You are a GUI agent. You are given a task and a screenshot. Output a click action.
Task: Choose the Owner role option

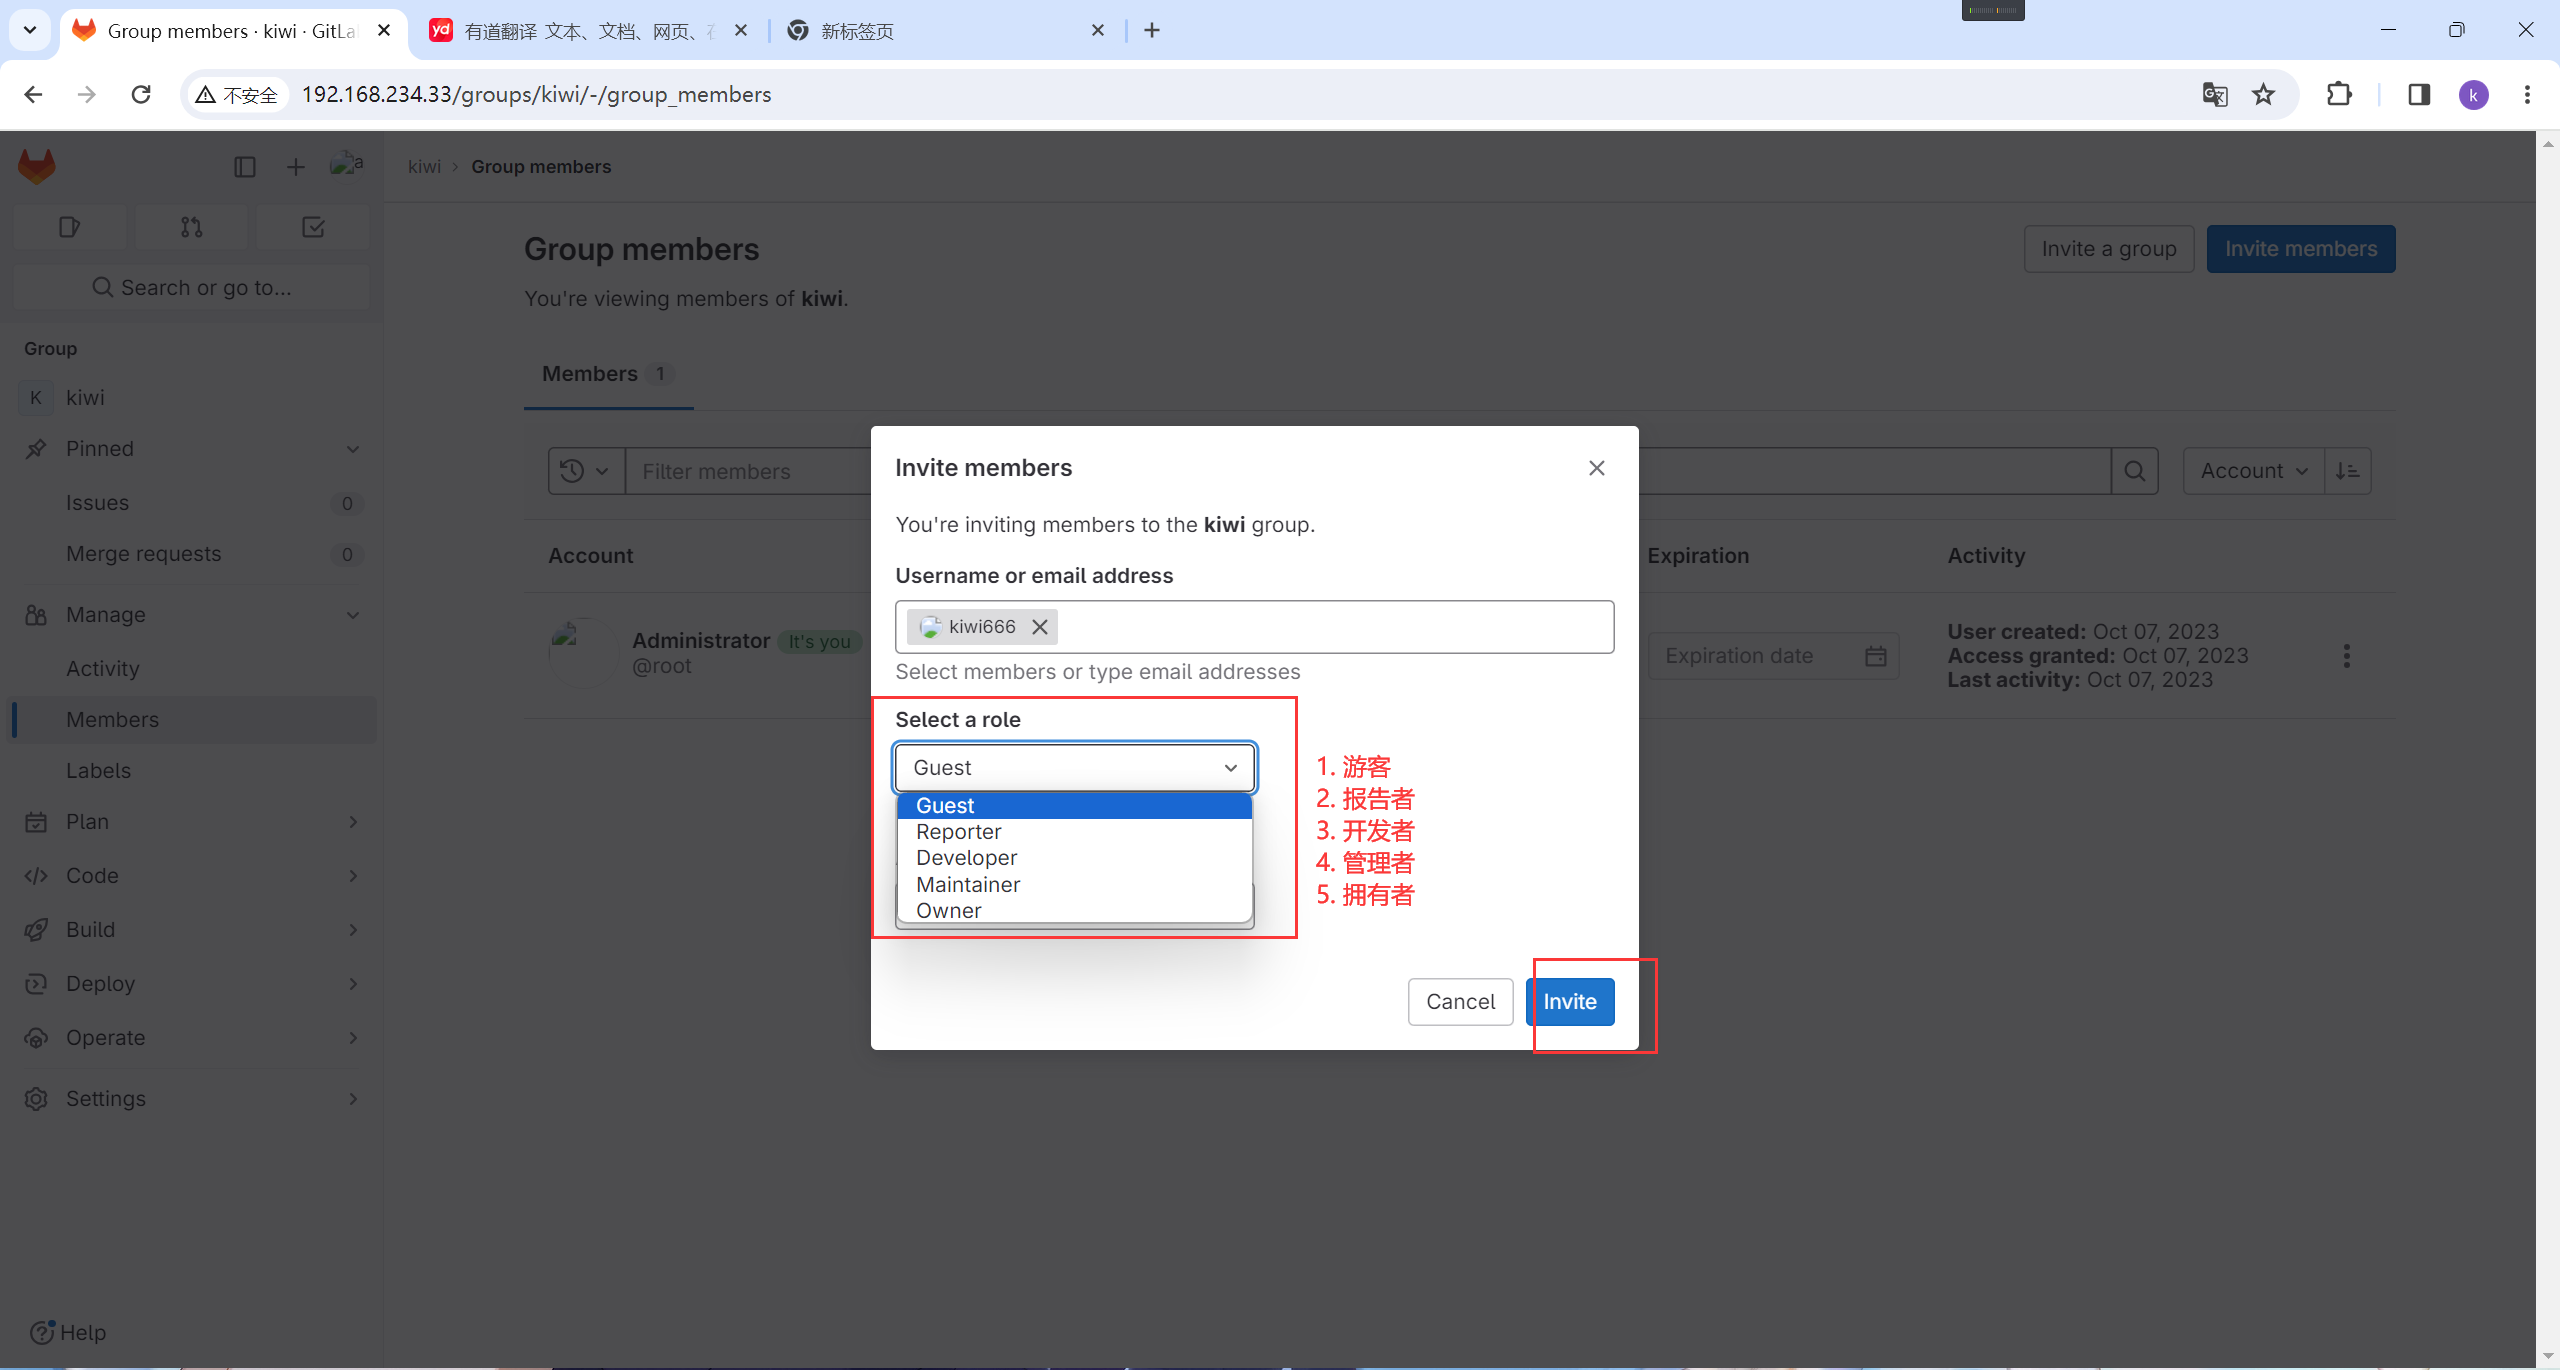pos(1075,911)
